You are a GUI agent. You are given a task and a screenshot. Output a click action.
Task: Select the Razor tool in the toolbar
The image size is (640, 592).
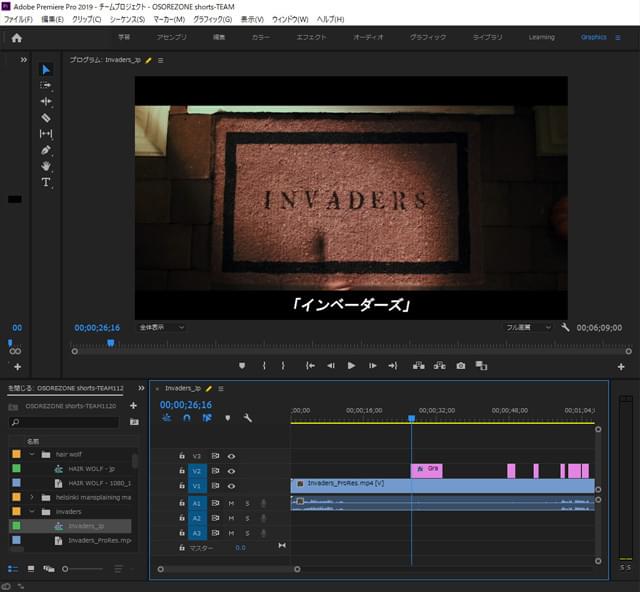coord(46,117)
